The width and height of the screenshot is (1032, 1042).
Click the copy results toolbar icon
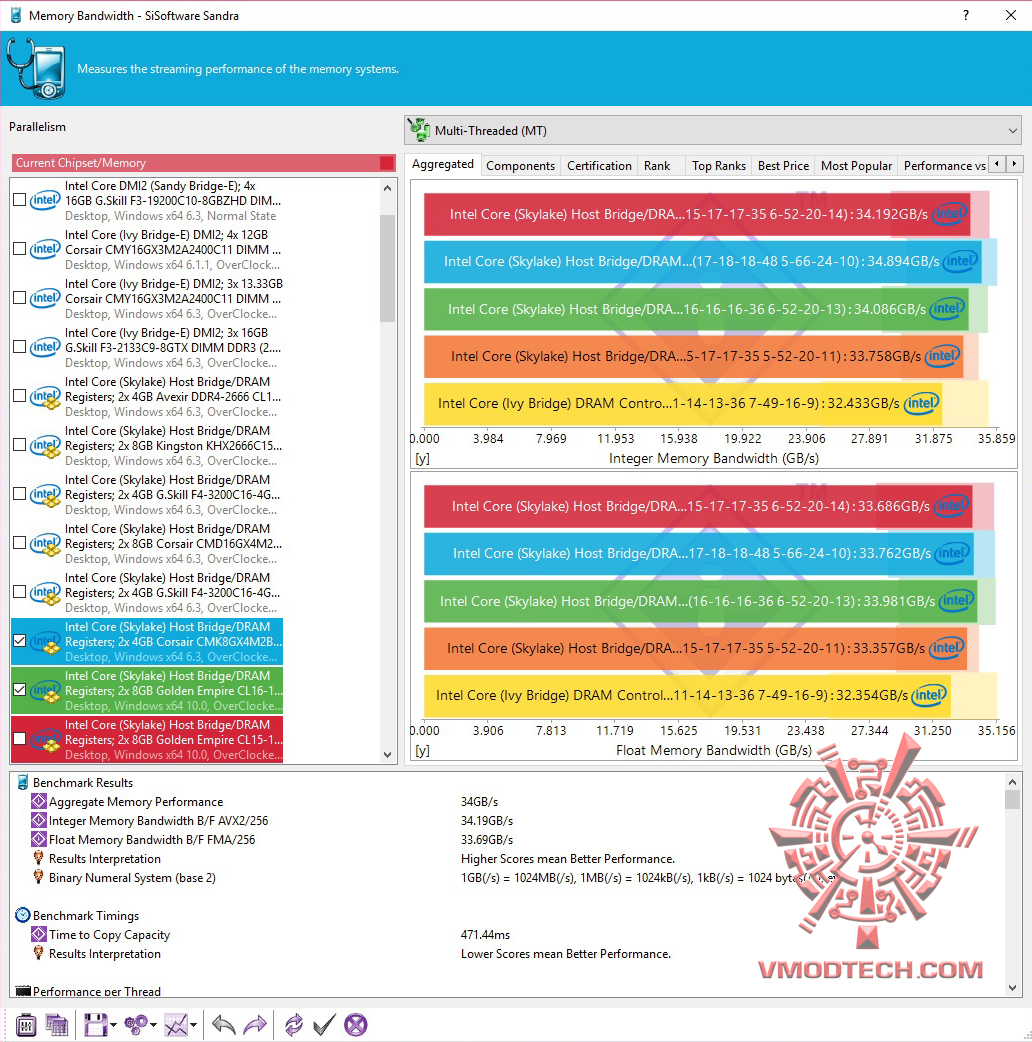click(56, 1025)
